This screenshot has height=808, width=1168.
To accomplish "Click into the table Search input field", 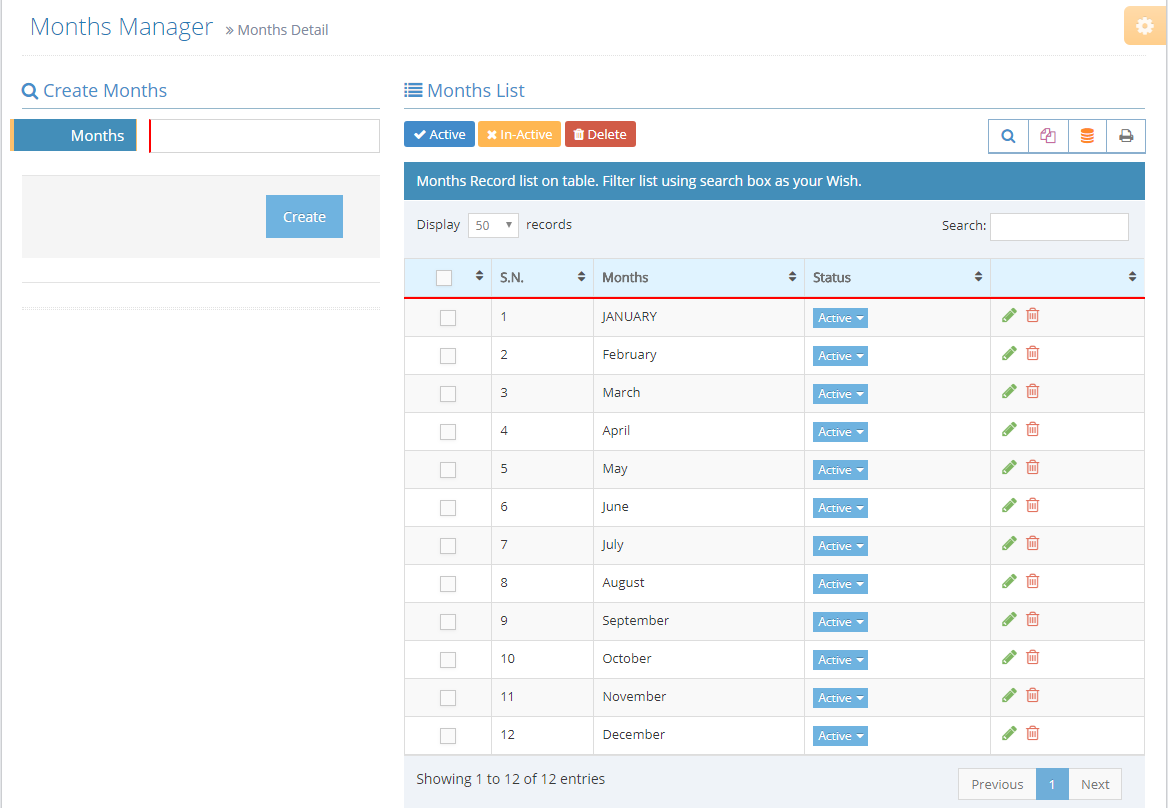I will [1059, 226].
